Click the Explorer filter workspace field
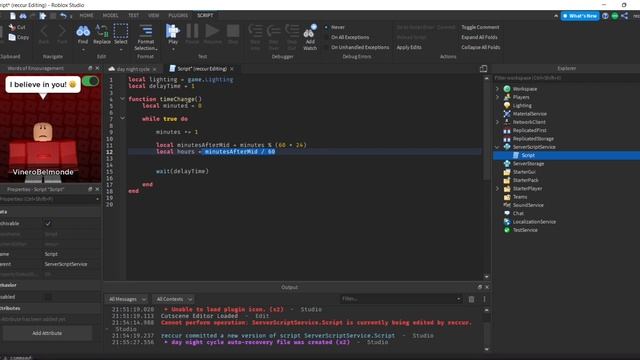The height and width of the screenshot is (360, 640). pyautogui.click(x=567, y=78)
